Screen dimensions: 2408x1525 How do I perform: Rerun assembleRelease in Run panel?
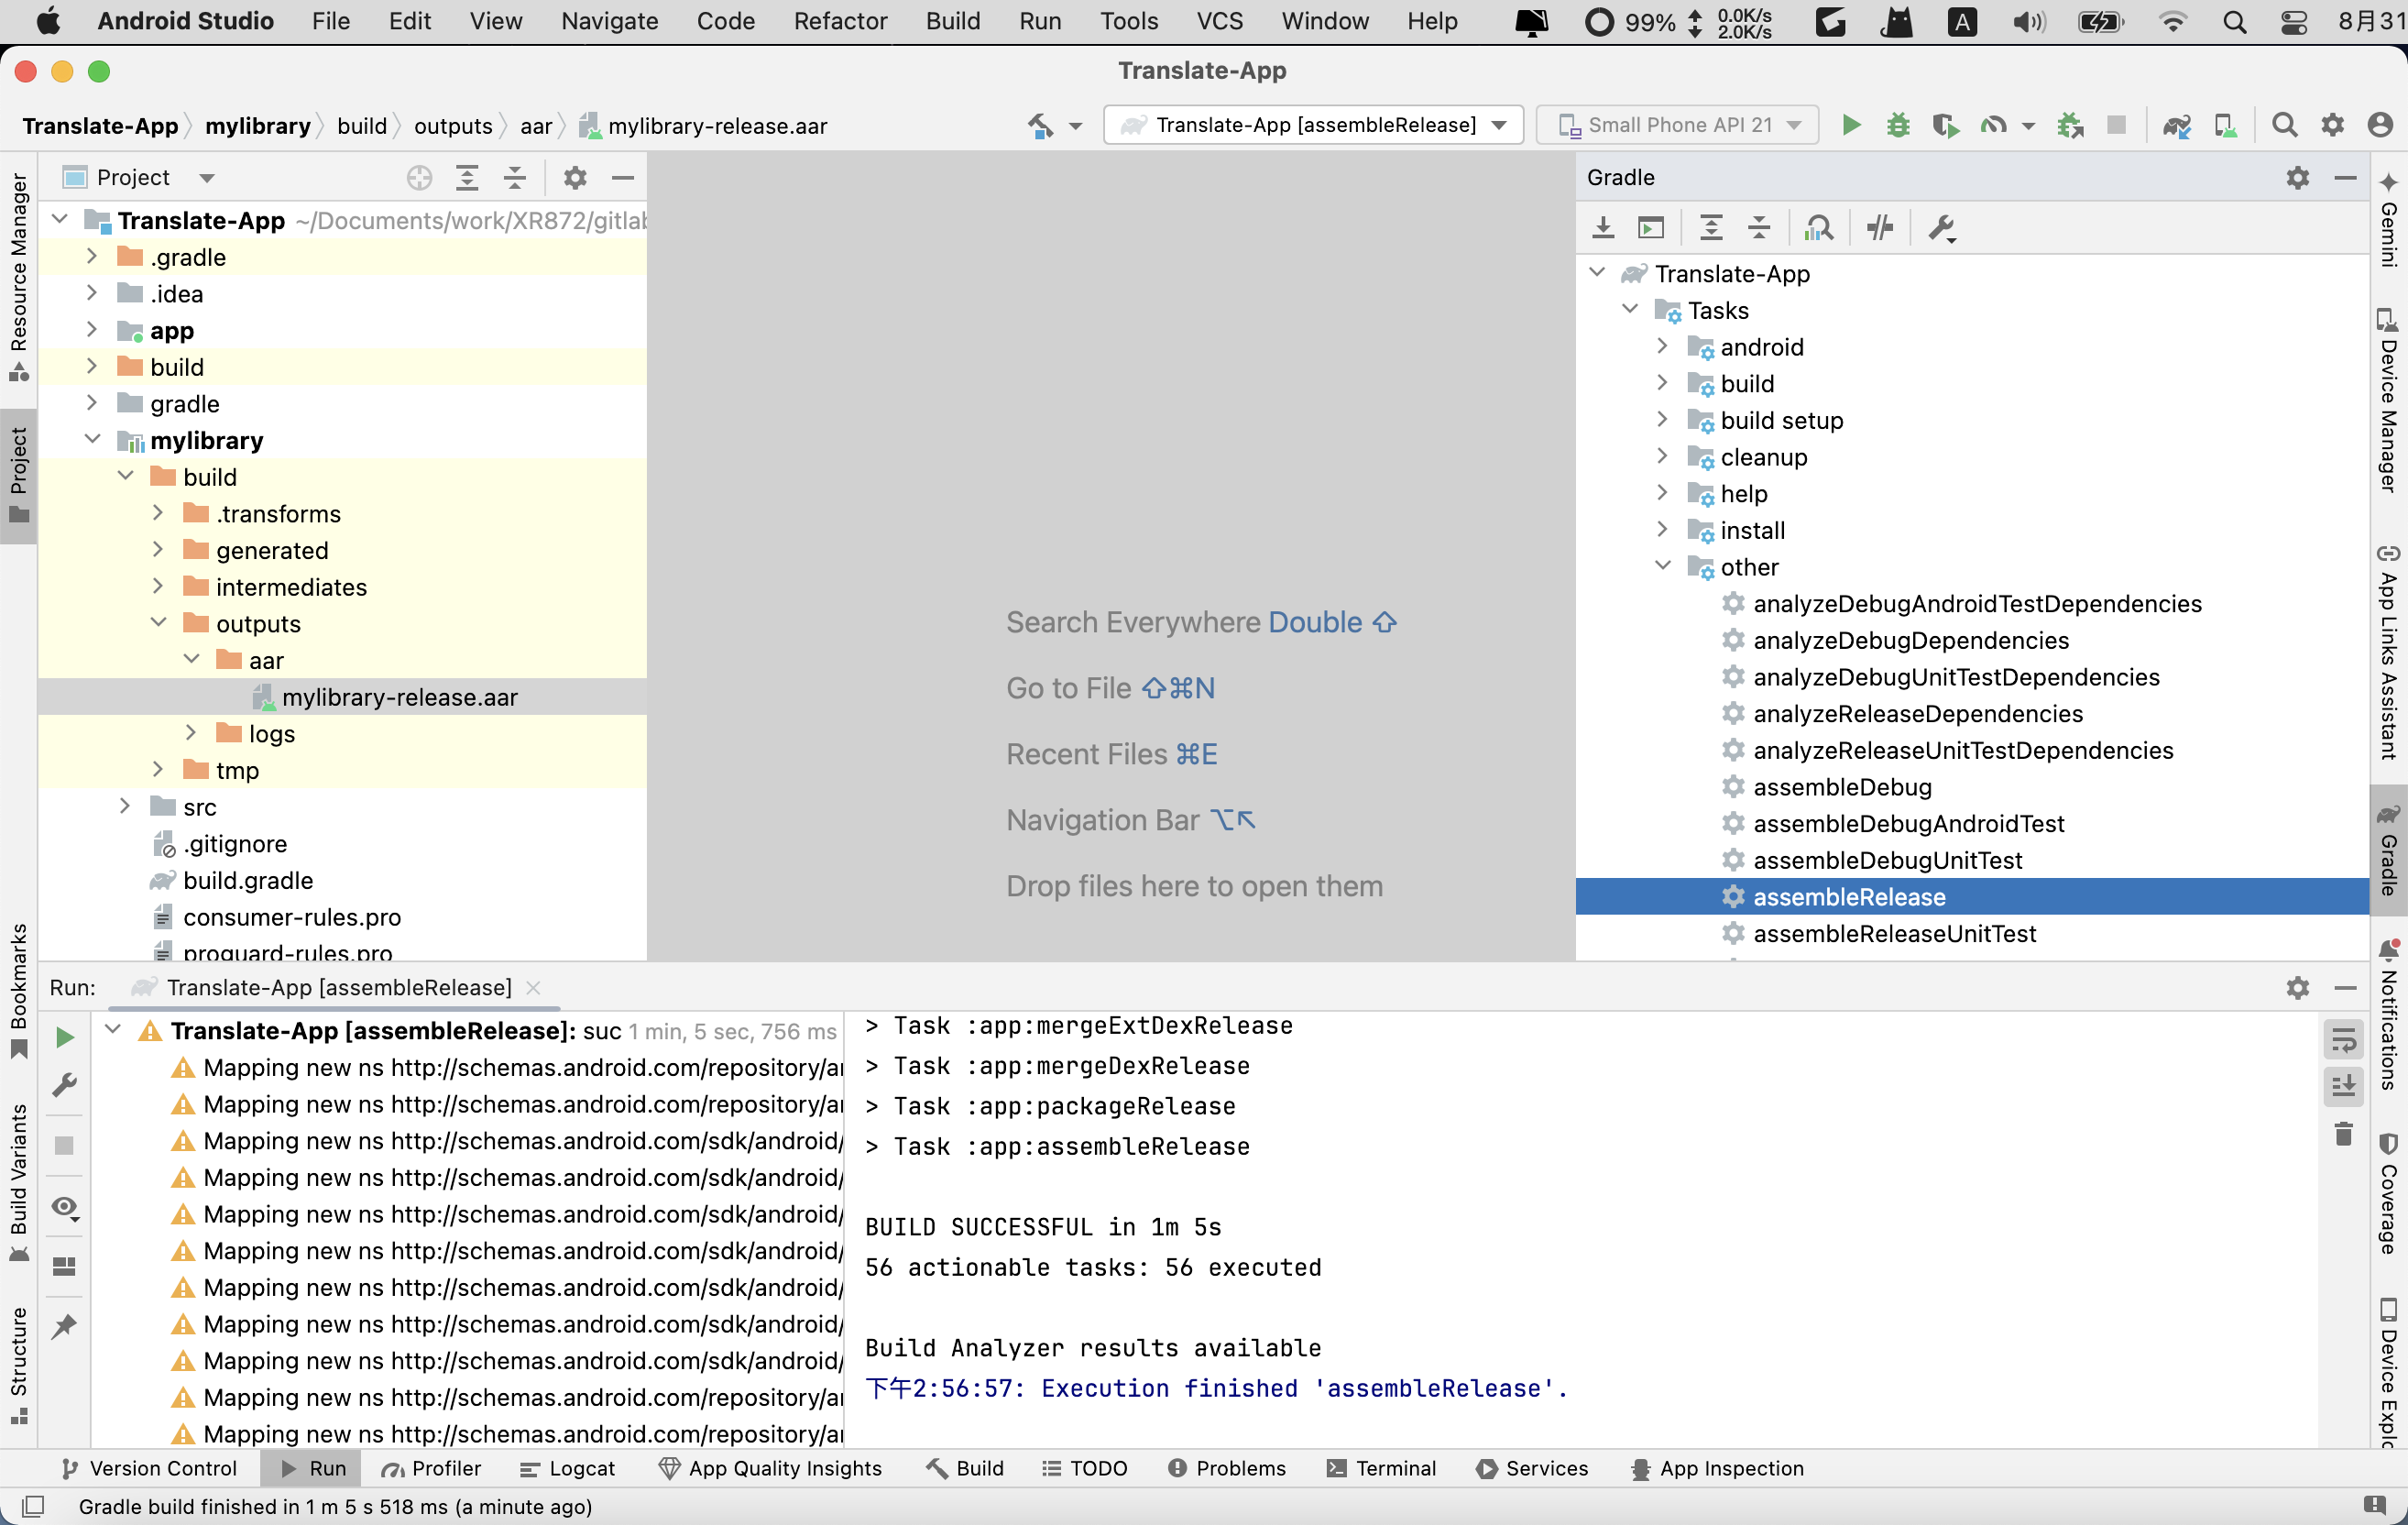pyautogui.click(x=64, y=1037)
